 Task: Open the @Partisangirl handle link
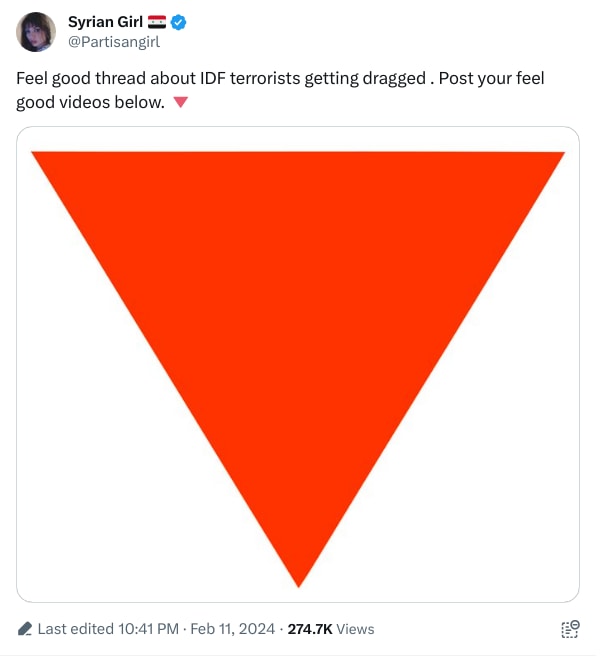[114, 42]
